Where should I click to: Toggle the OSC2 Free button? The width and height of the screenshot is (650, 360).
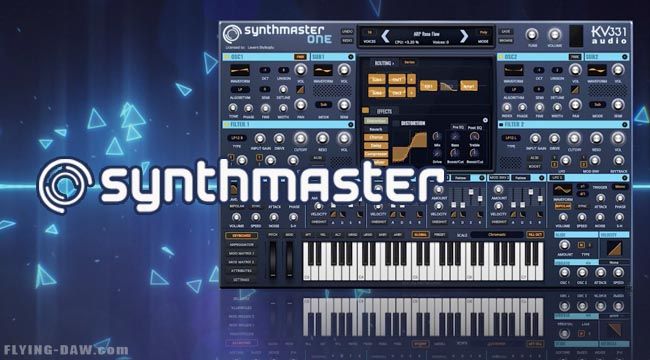(575, 57)
